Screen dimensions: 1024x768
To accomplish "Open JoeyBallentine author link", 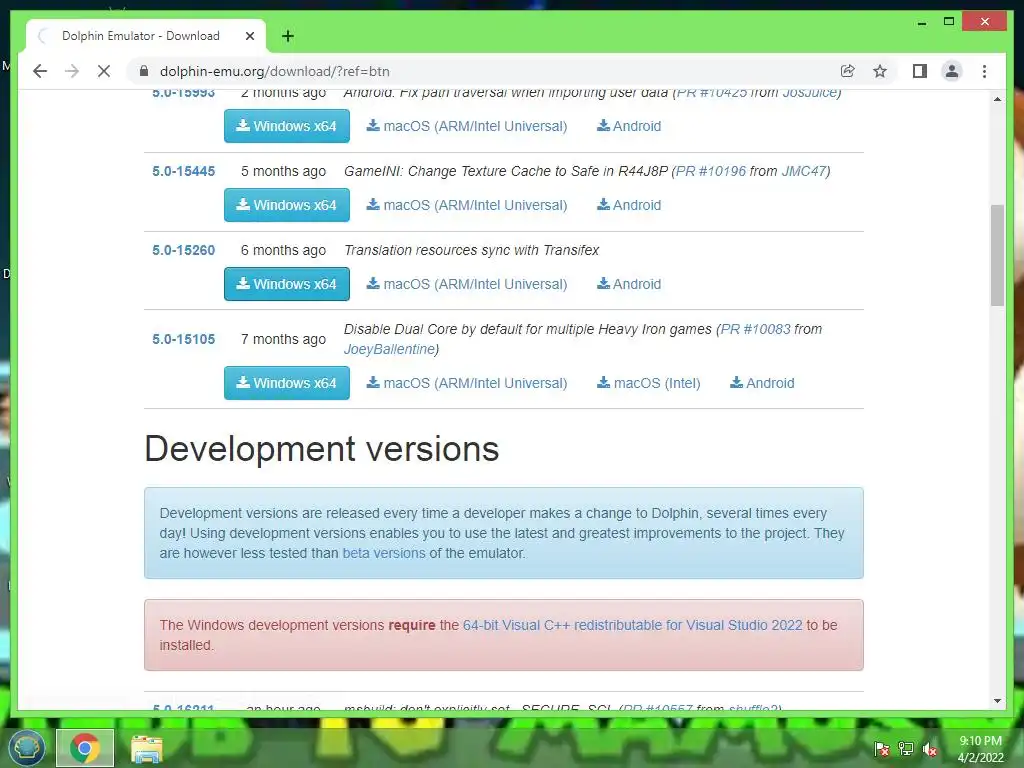I will [389, 349].
